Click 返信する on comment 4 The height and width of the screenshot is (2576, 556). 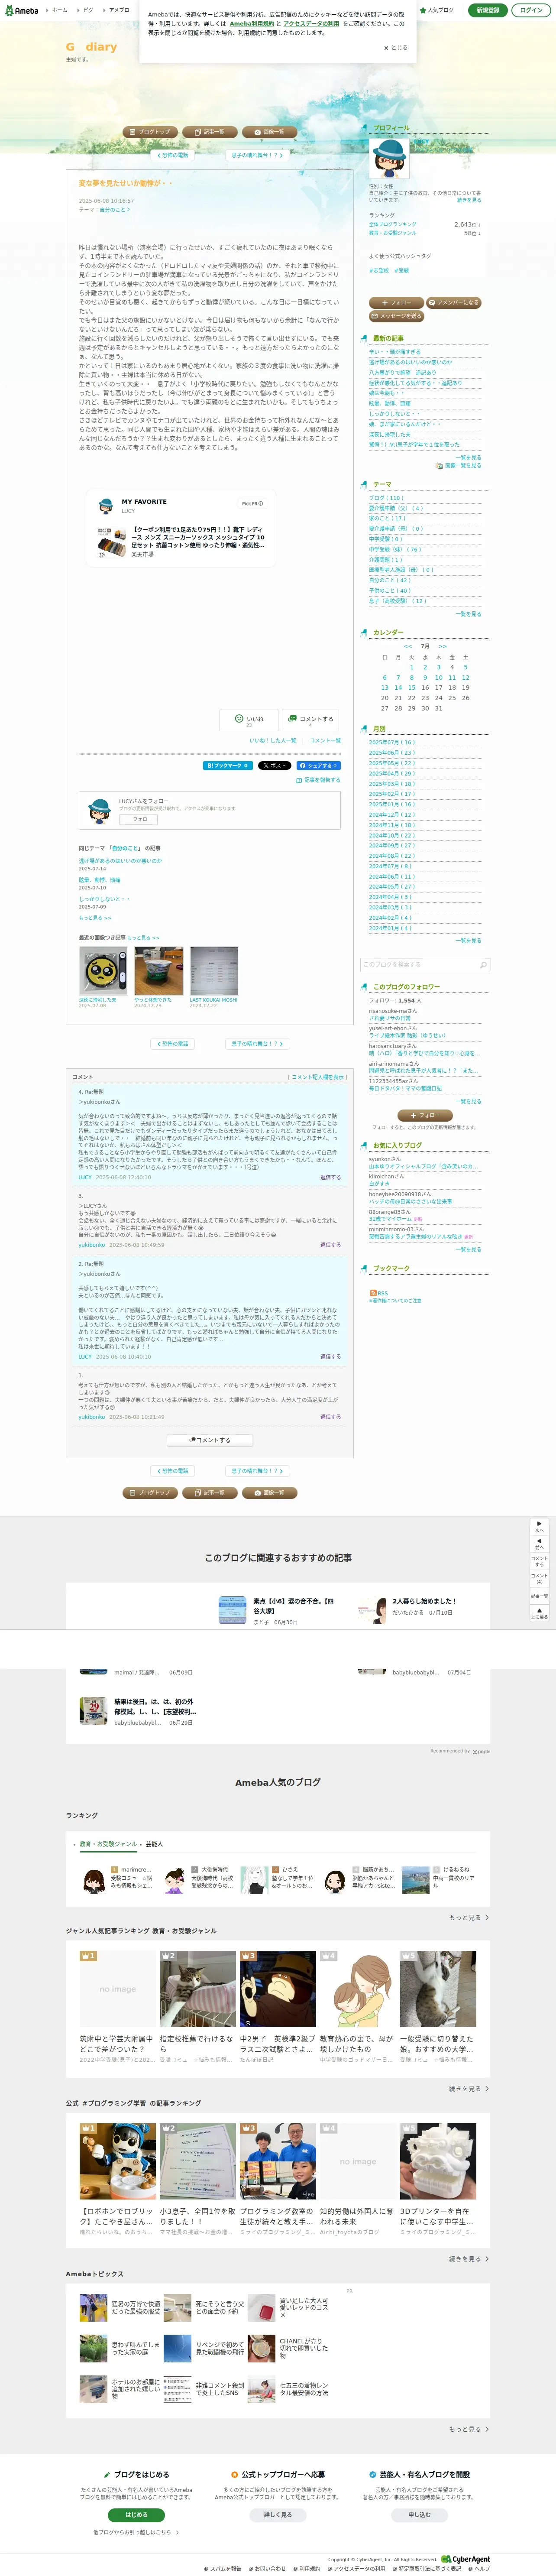tap(330, 1177)
